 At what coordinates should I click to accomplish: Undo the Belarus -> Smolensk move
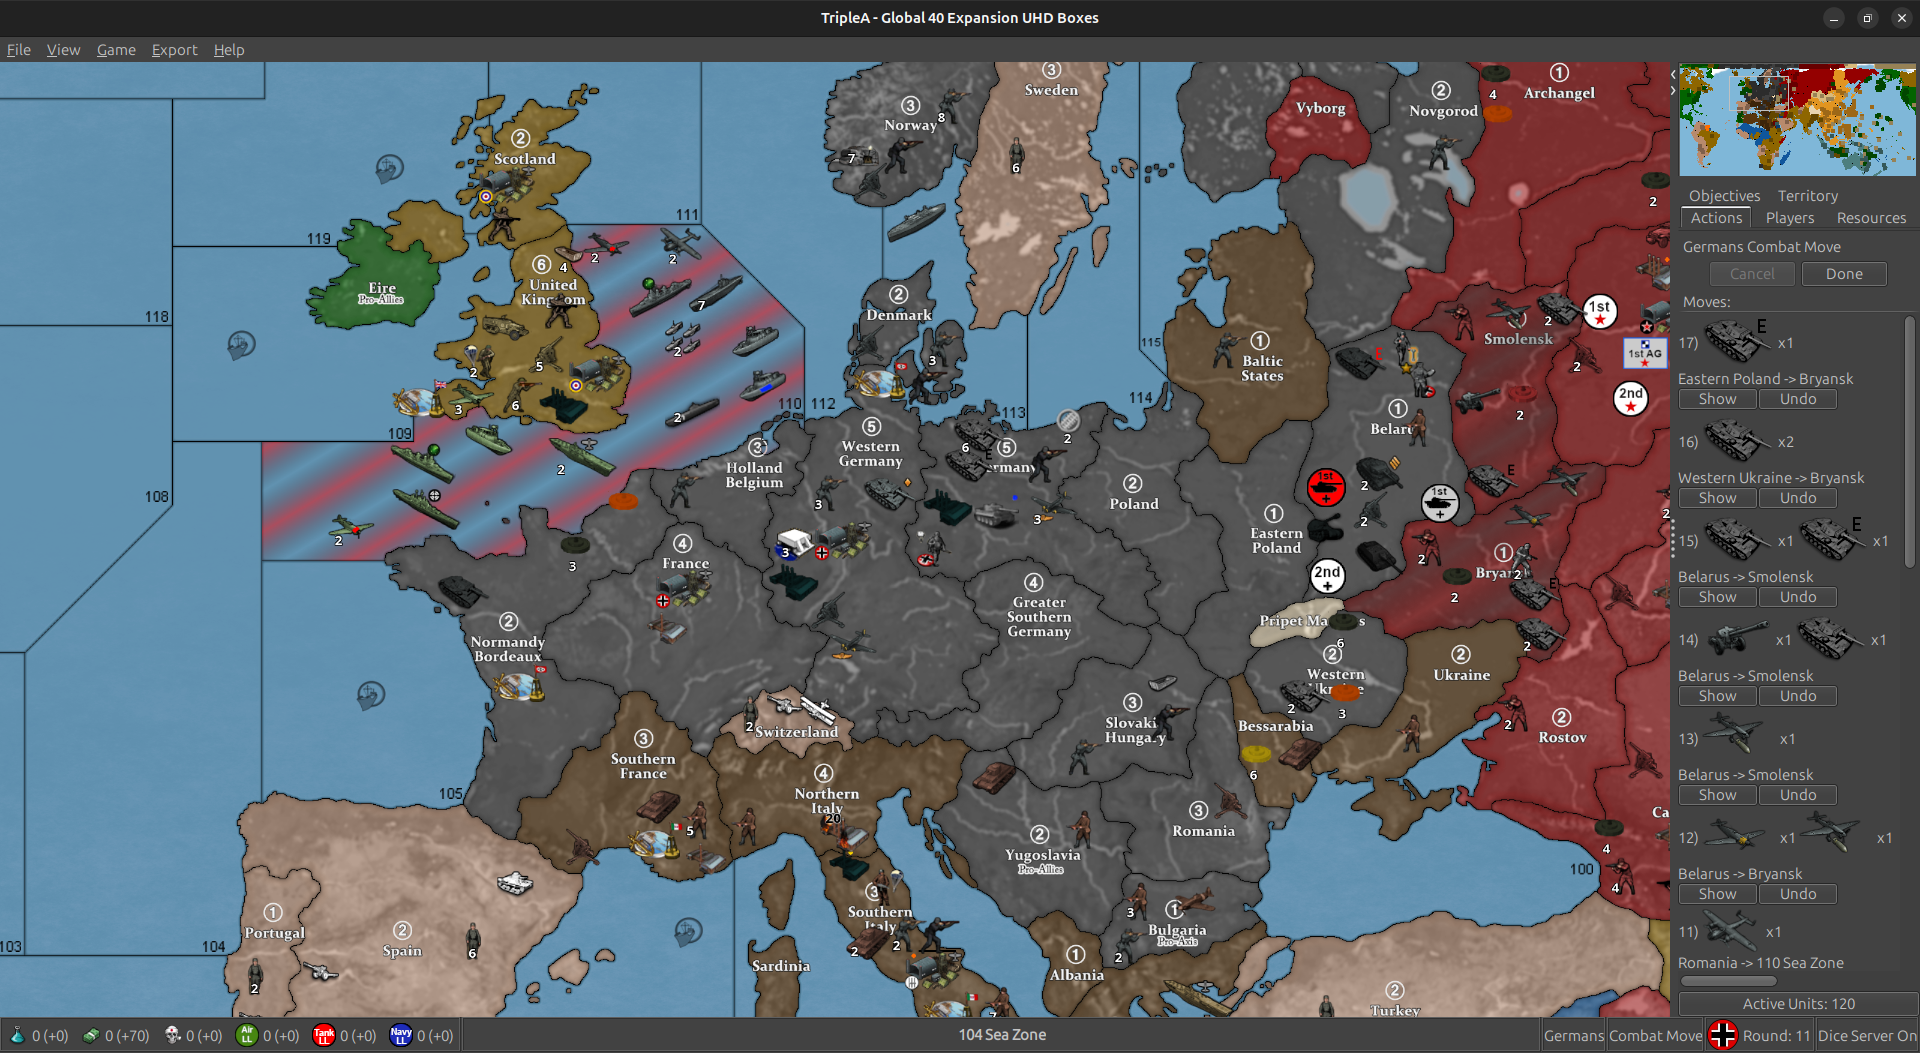(x=1797, y=597)
